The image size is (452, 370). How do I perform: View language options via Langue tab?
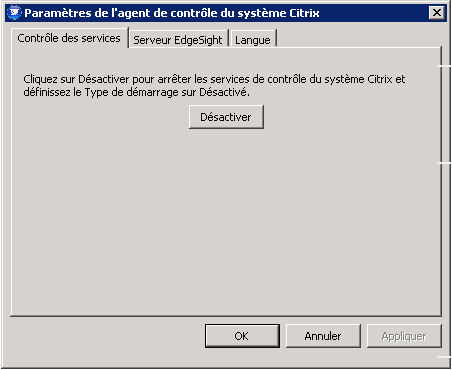253,39
